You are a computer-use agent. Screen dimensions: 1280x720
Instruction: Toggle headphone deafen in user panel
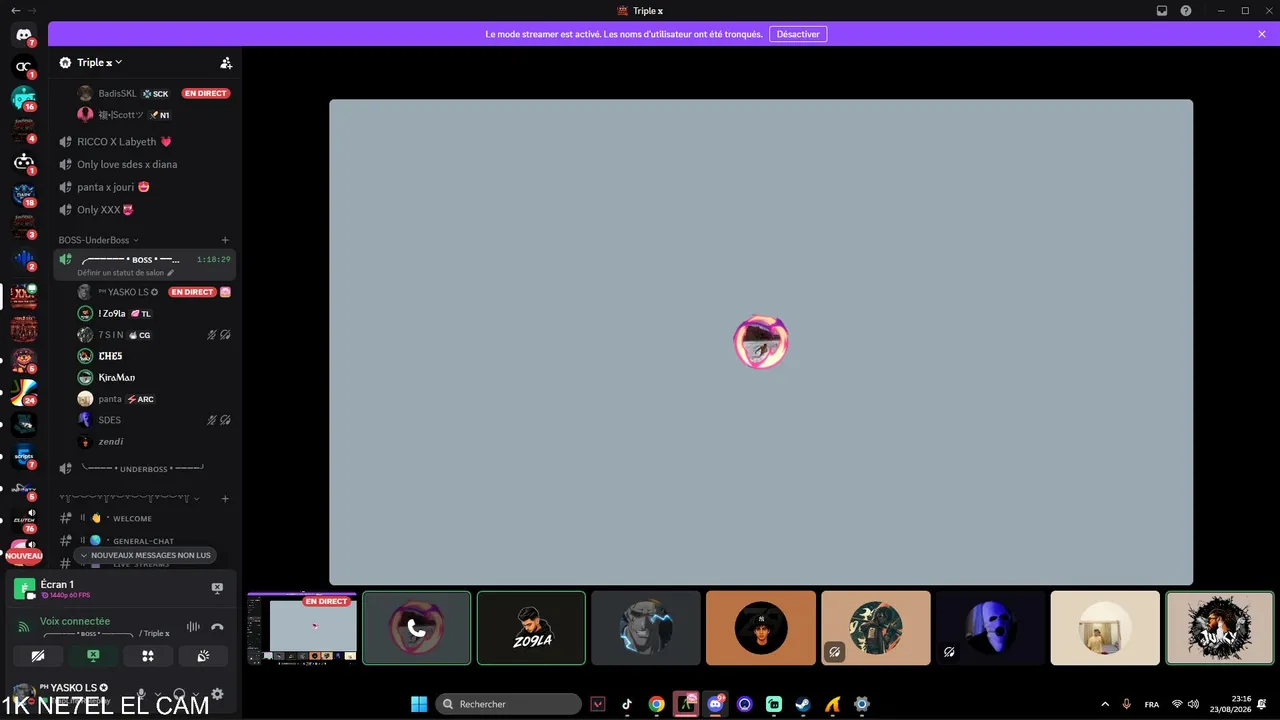[x=179, y=694]
